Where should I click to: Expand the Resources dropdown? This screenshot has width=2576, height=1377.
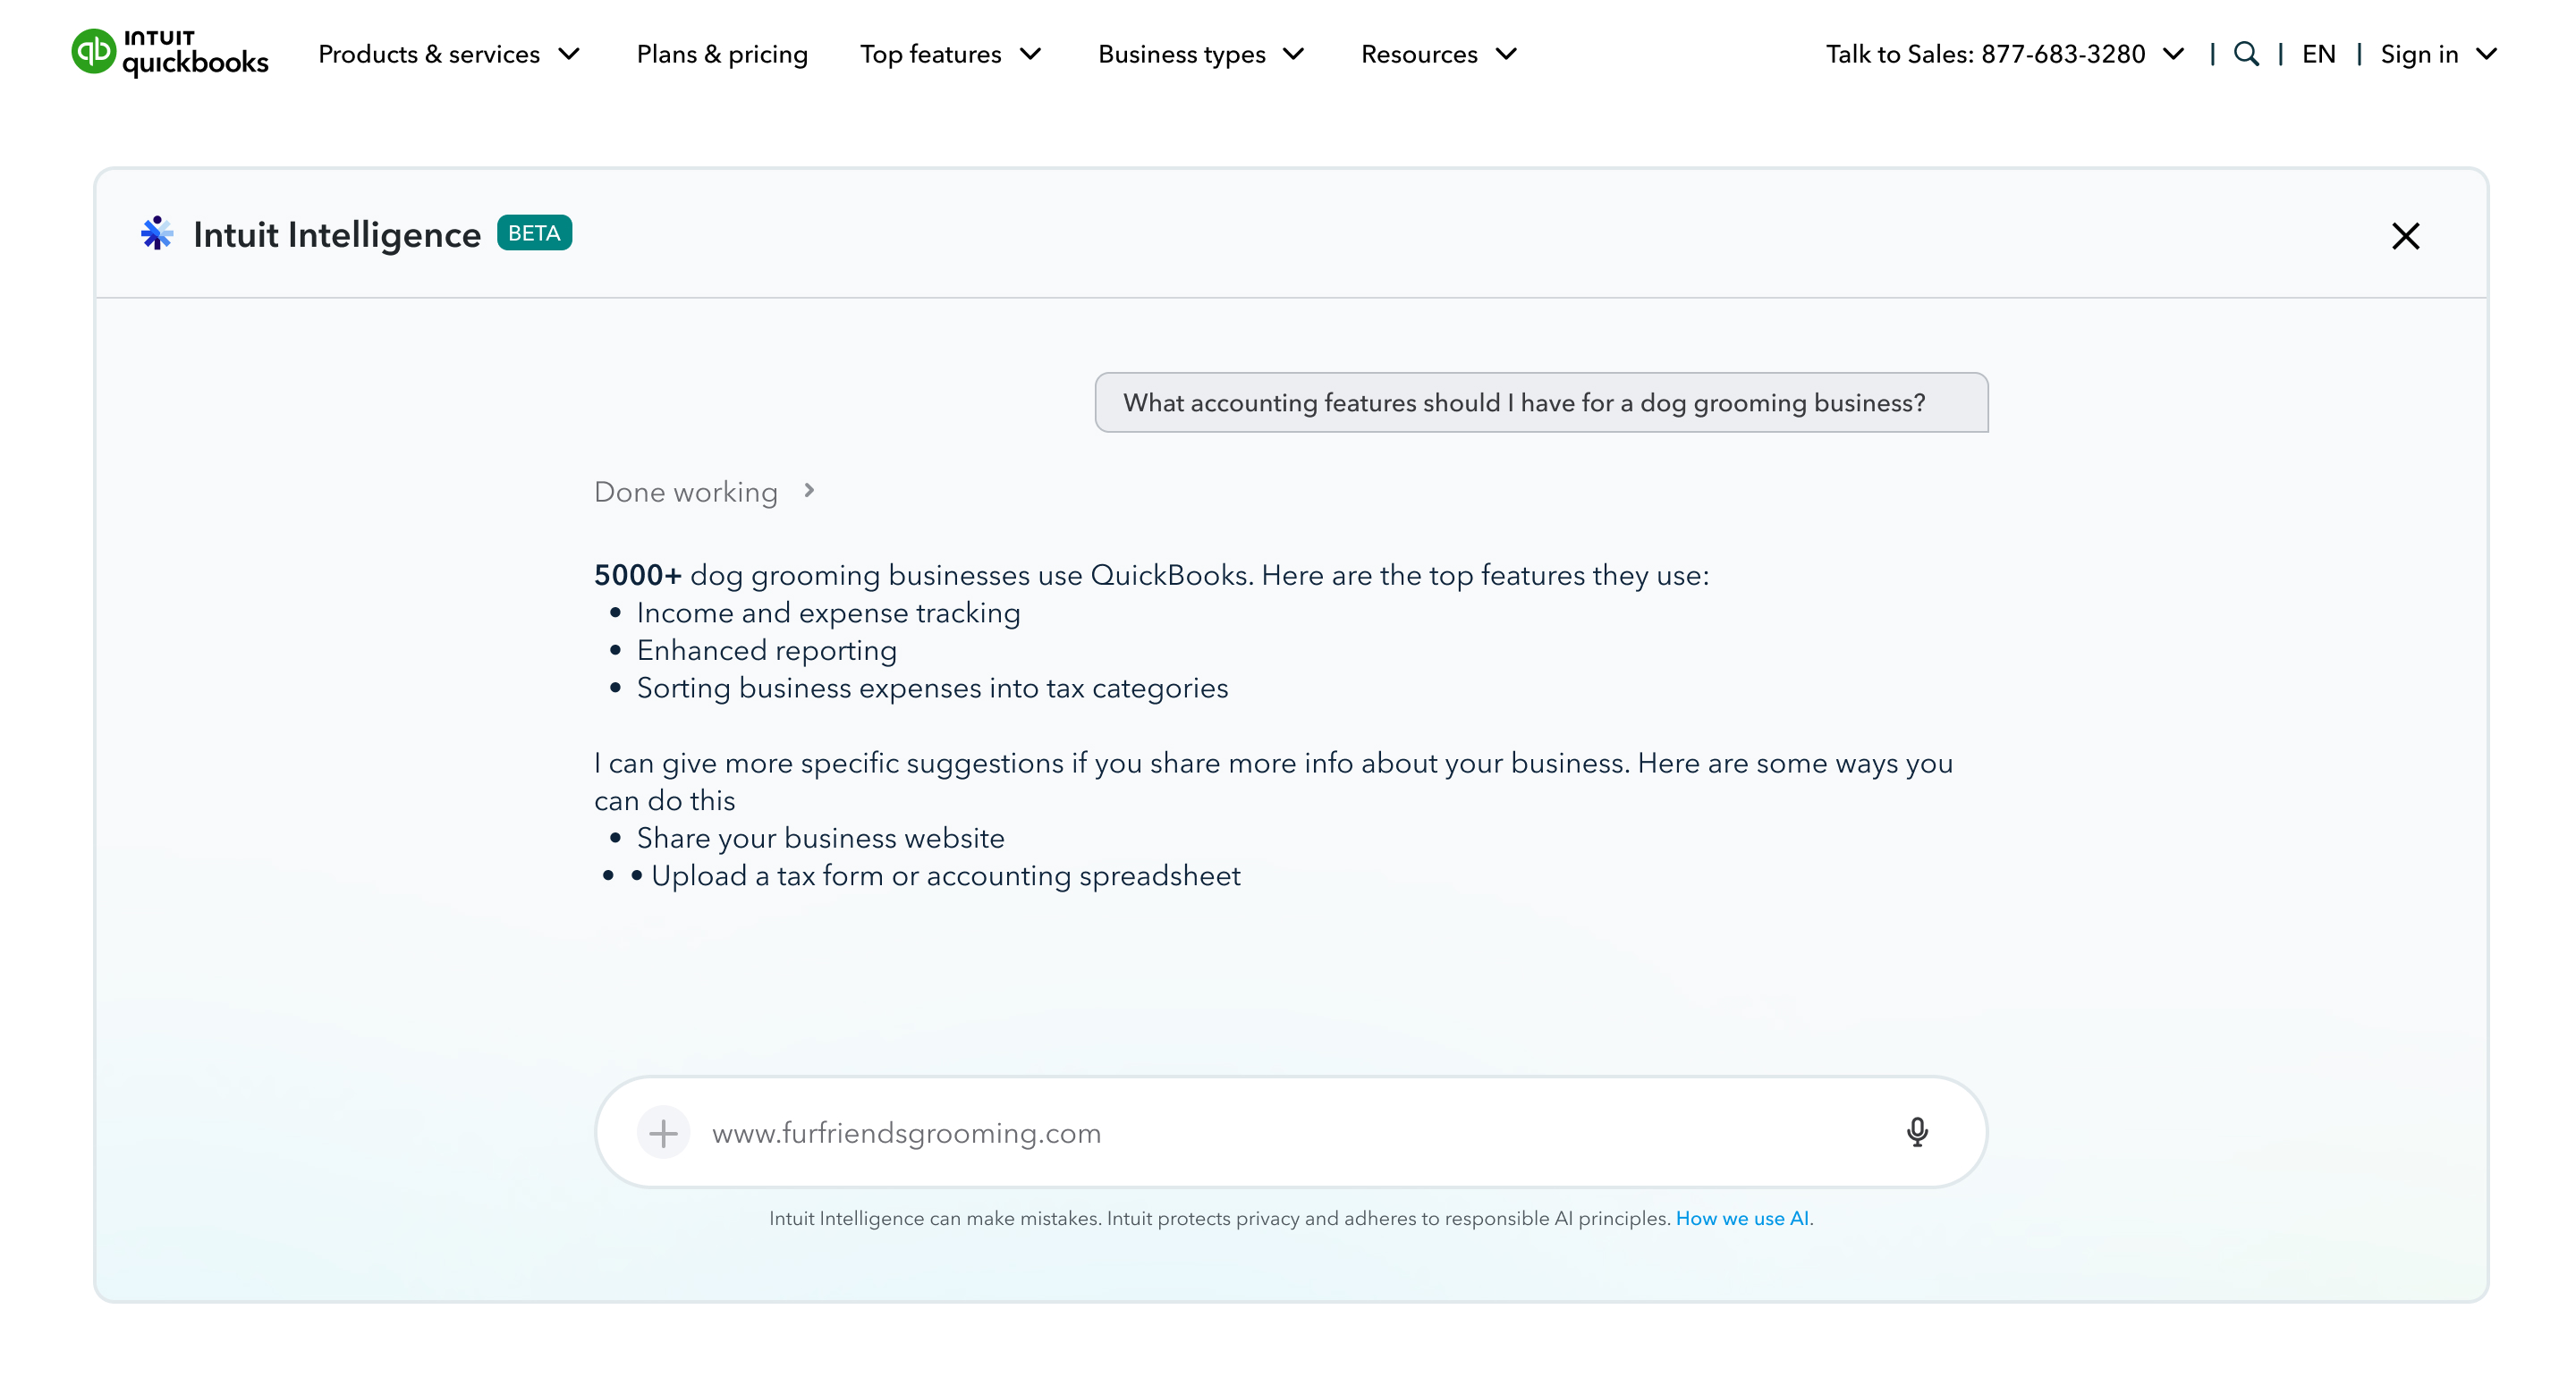click(1439, 54)
